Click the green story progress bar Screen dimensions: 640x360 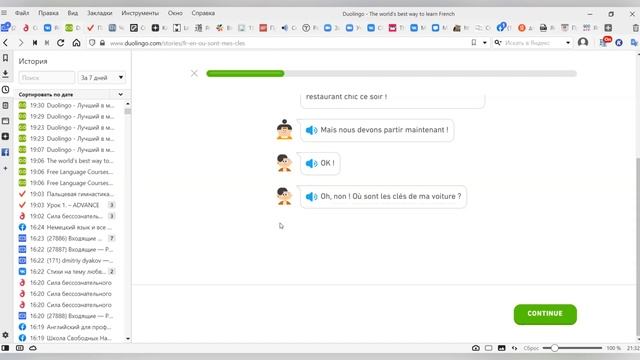[x=245, y=73]
